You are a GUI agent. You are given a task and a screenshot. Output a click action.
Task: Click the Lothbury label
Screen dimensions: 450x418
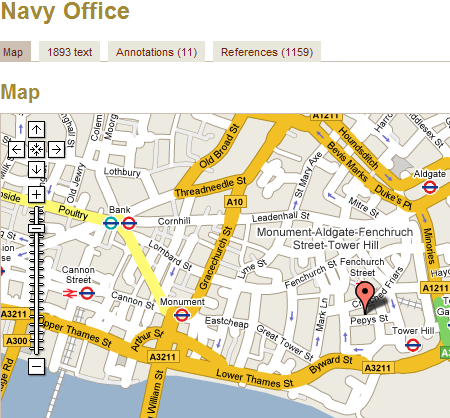pos(122,172)
